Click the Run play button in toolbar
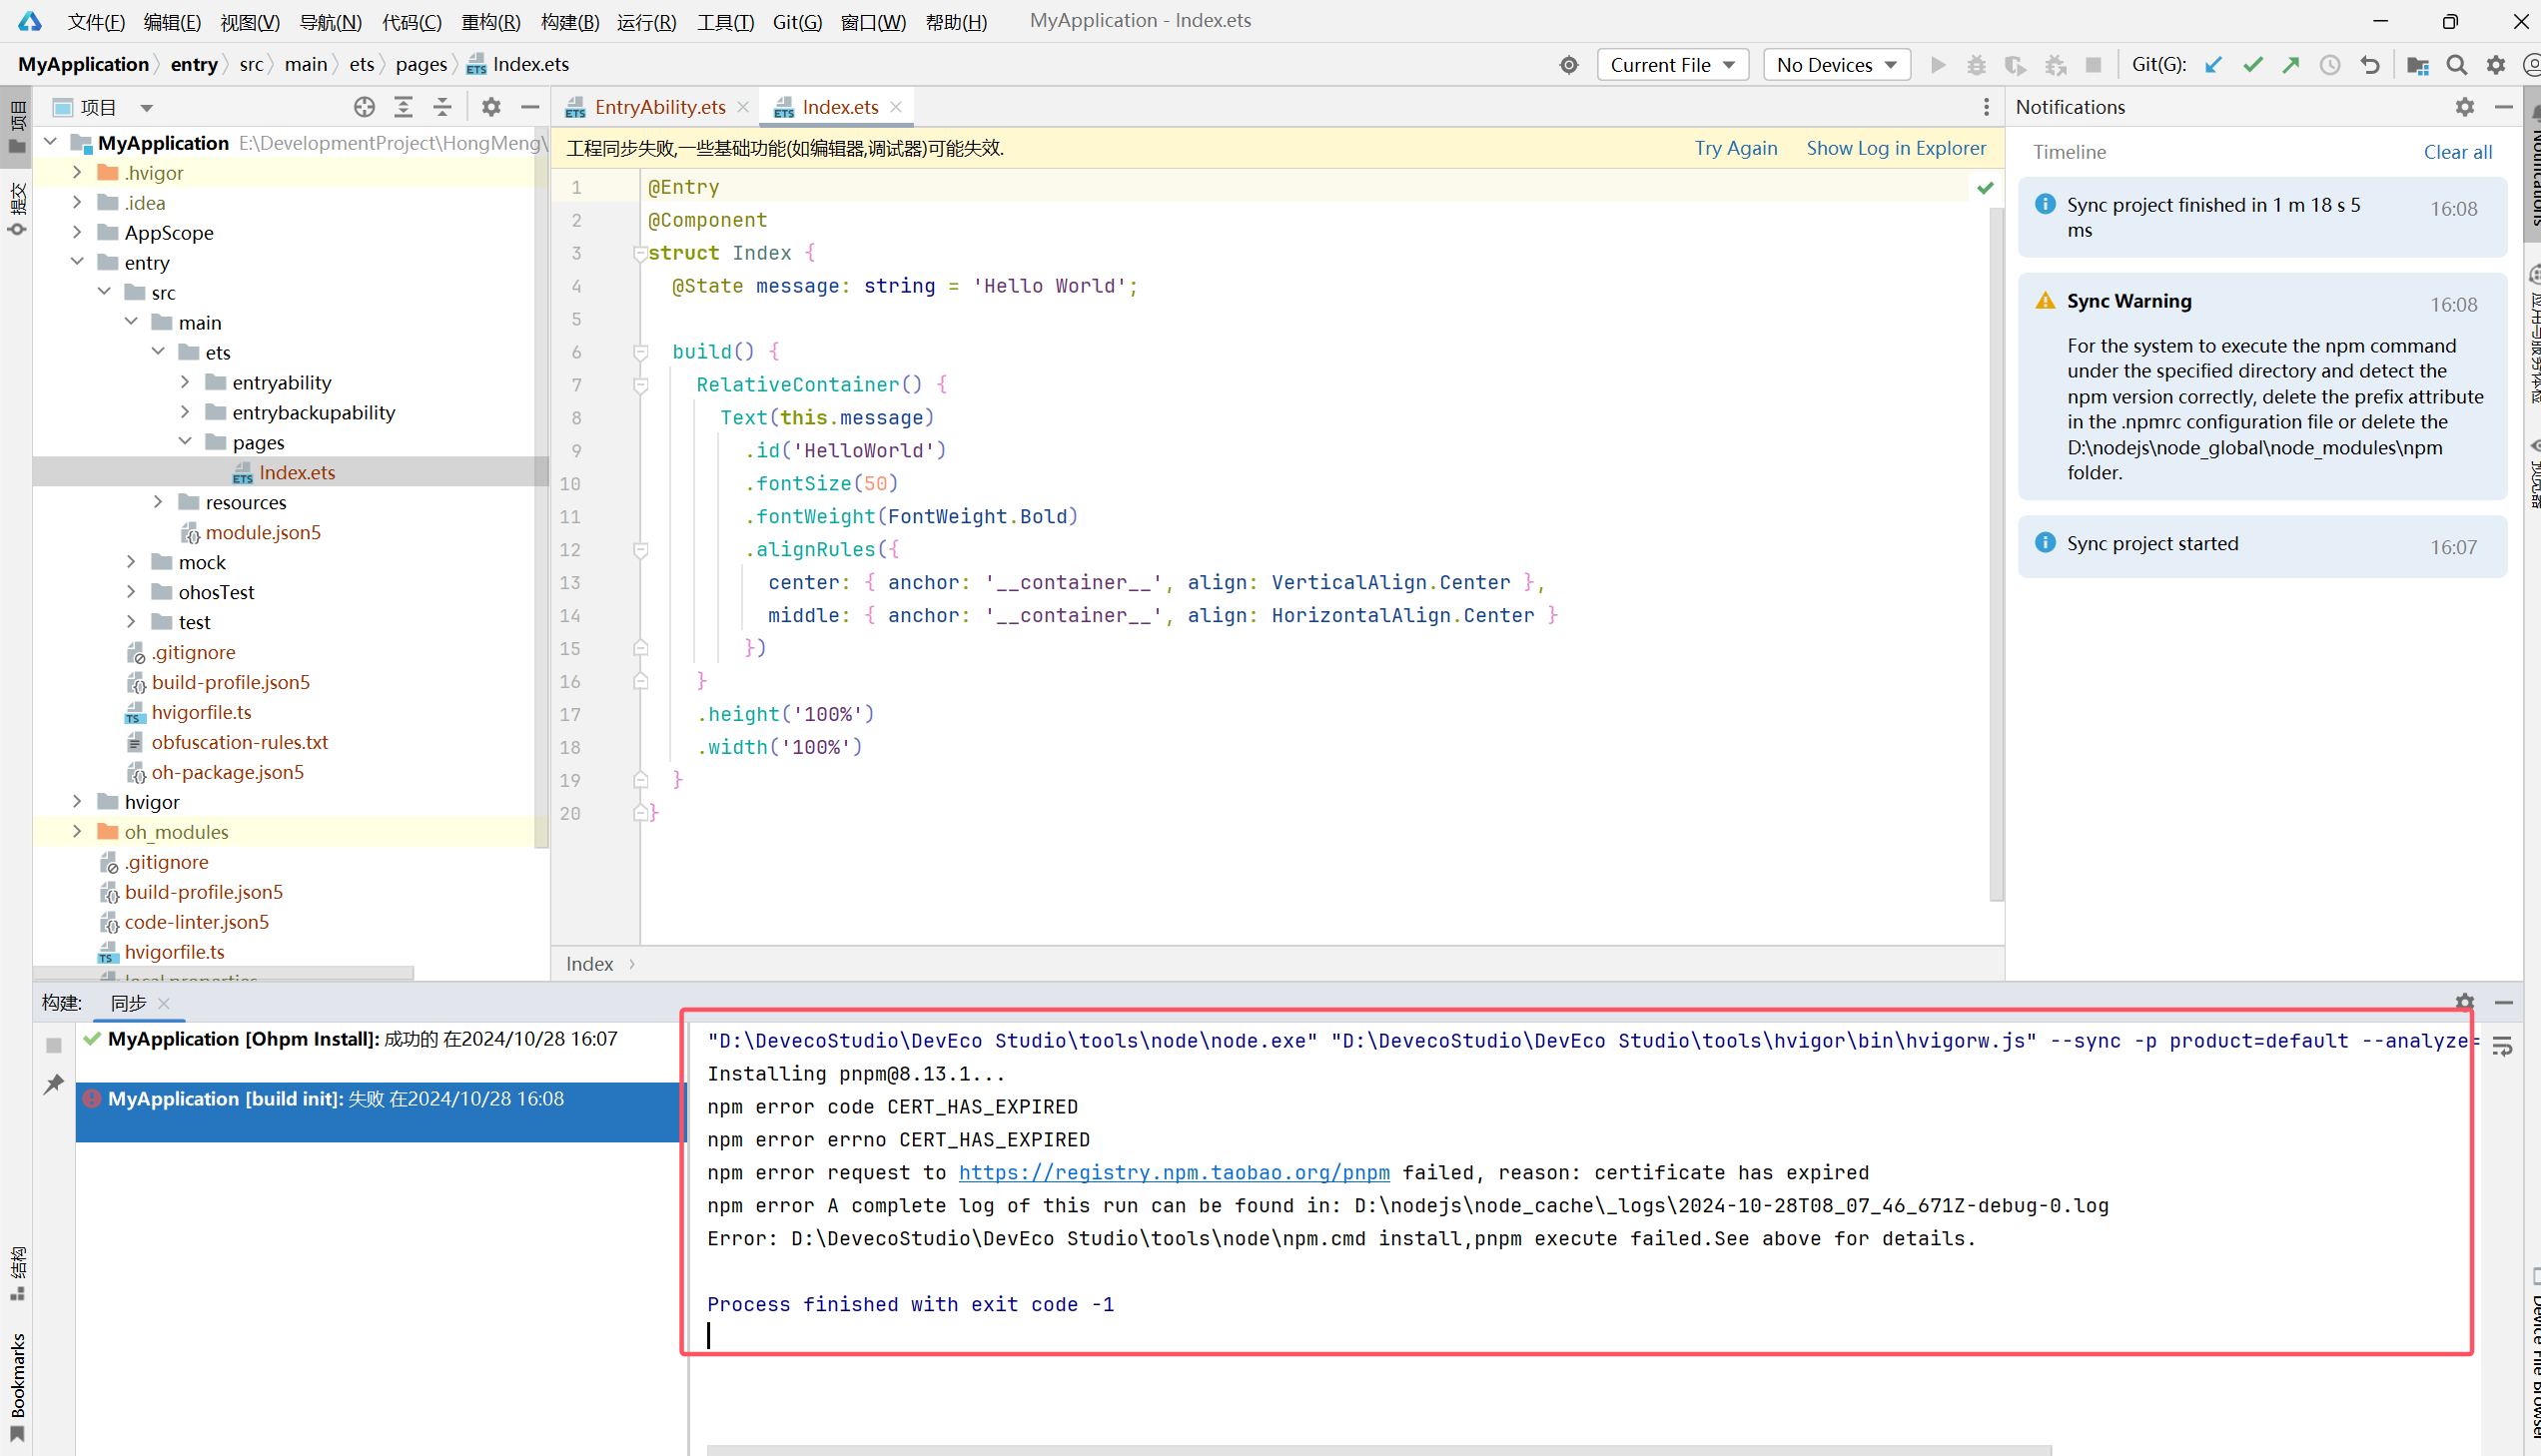 click(1938, 65)
